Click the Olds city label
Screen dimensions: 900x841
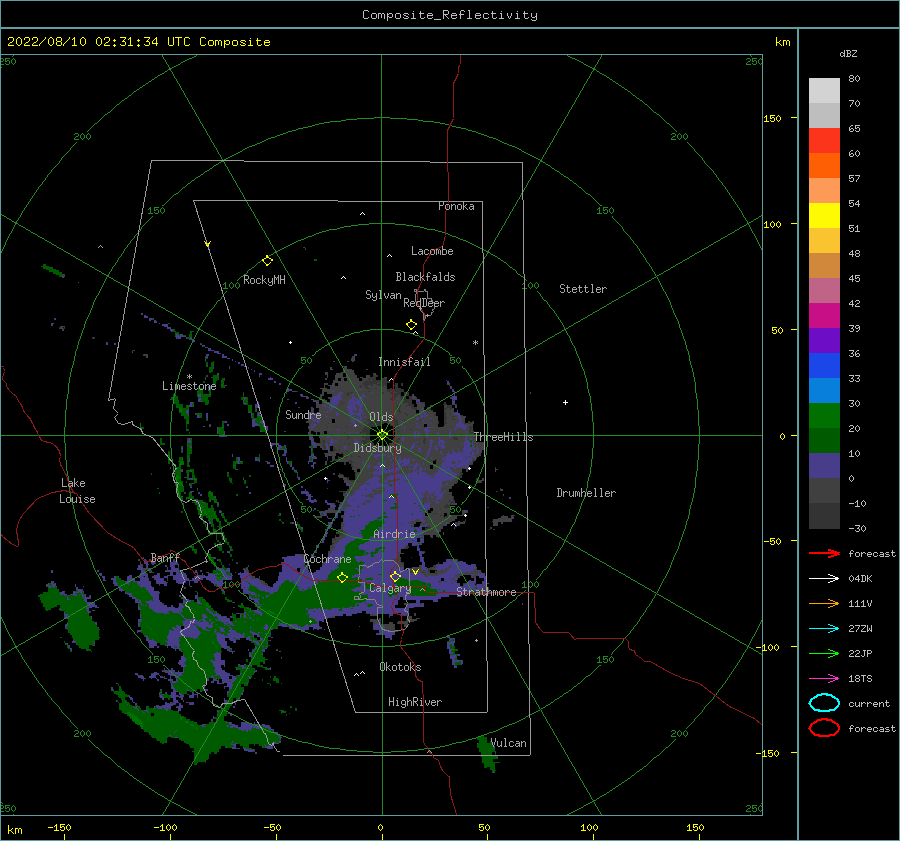381,417
